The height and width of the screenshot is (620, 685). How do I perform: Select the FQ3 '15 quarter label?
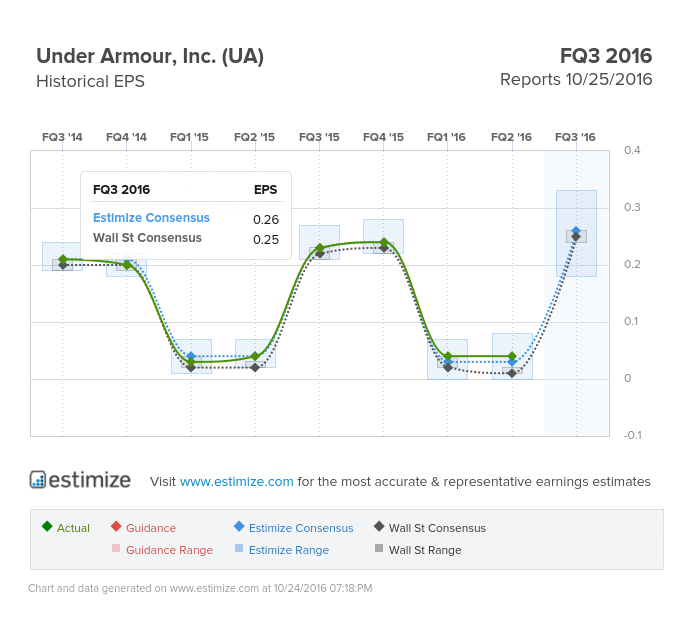click(319, 137)
